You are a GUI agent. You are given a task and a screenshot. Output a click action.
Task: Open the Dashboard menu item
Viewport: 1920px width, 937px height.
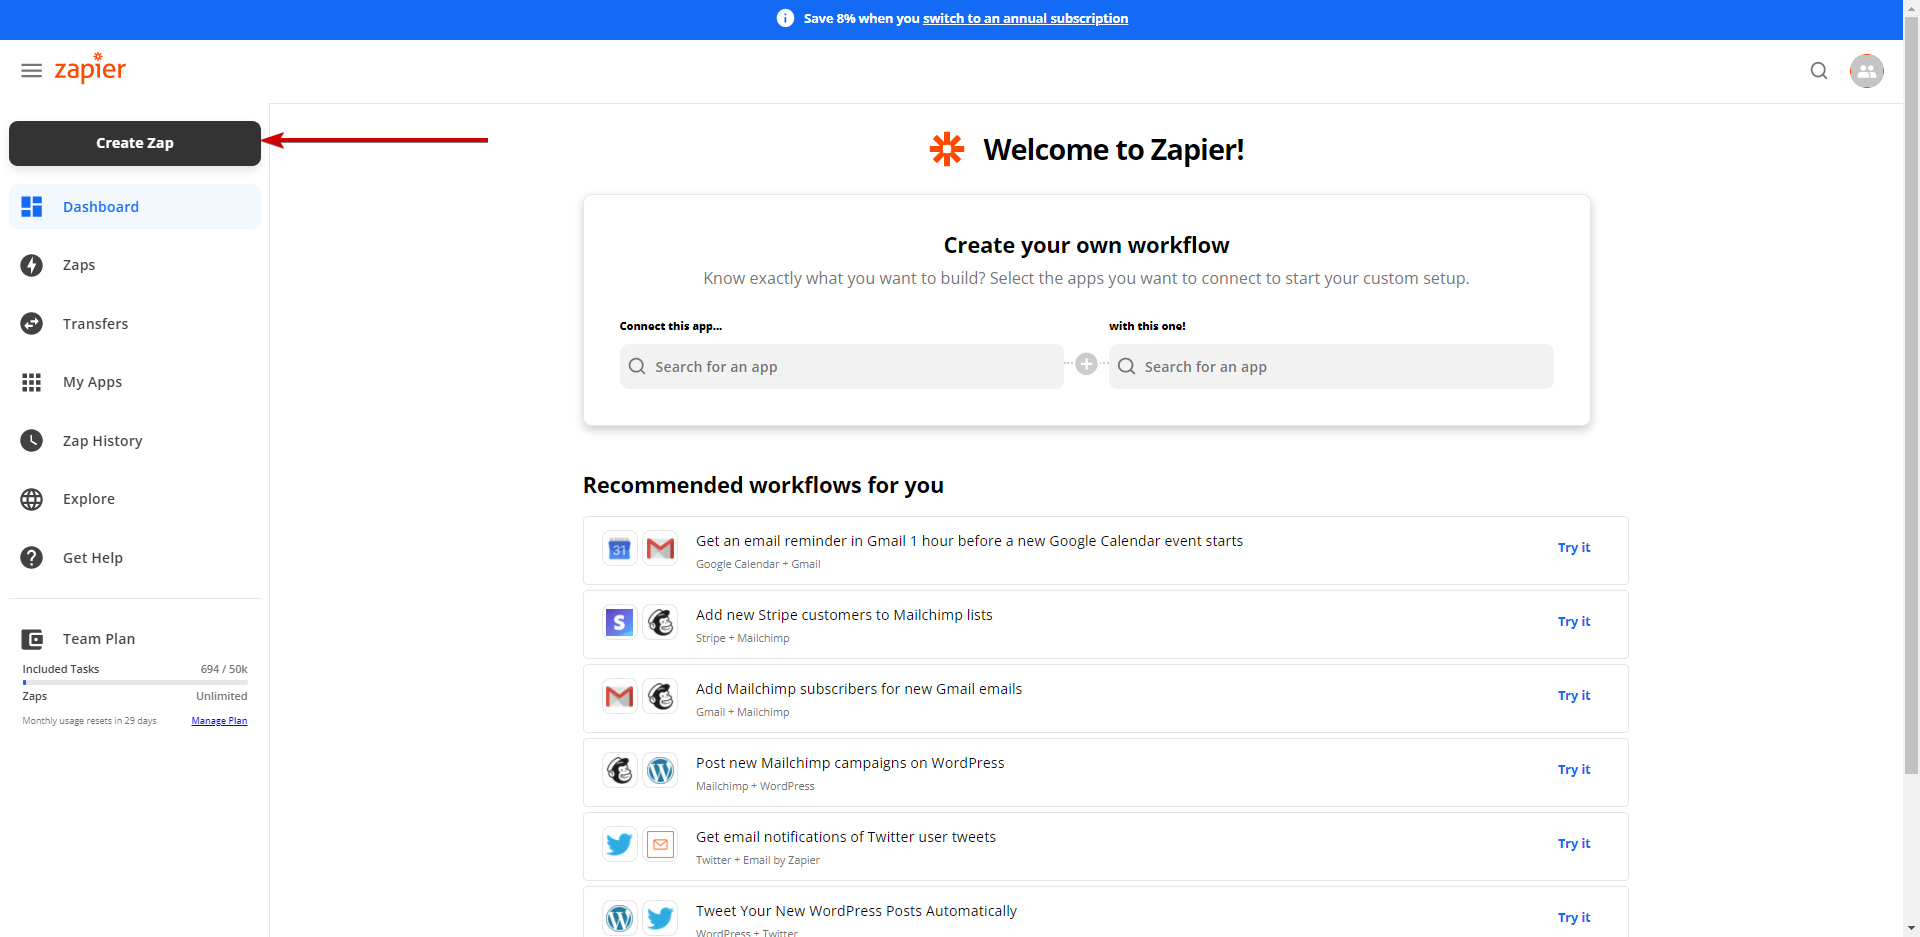(135, 207)
